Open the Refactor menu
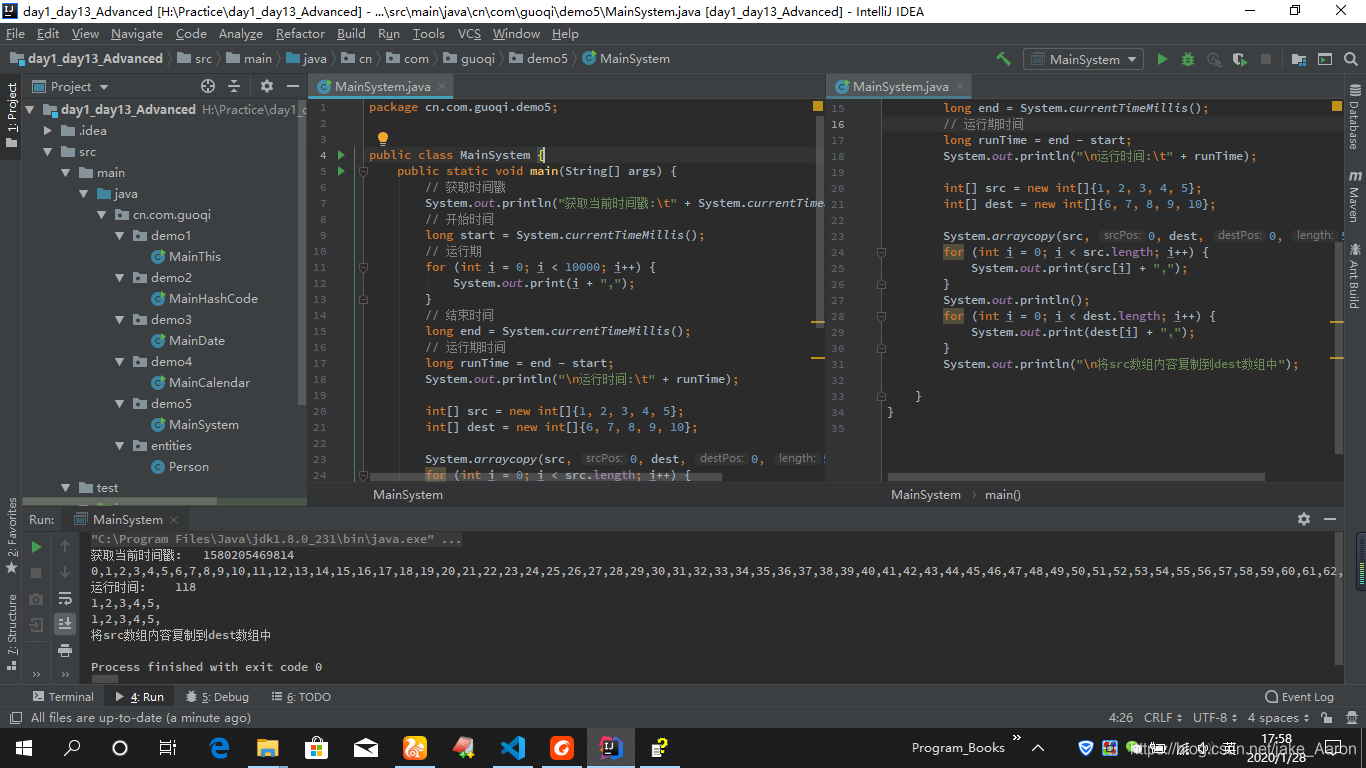Image resolution: width=1366 pixels, height=768 pixels. point(300,33)
